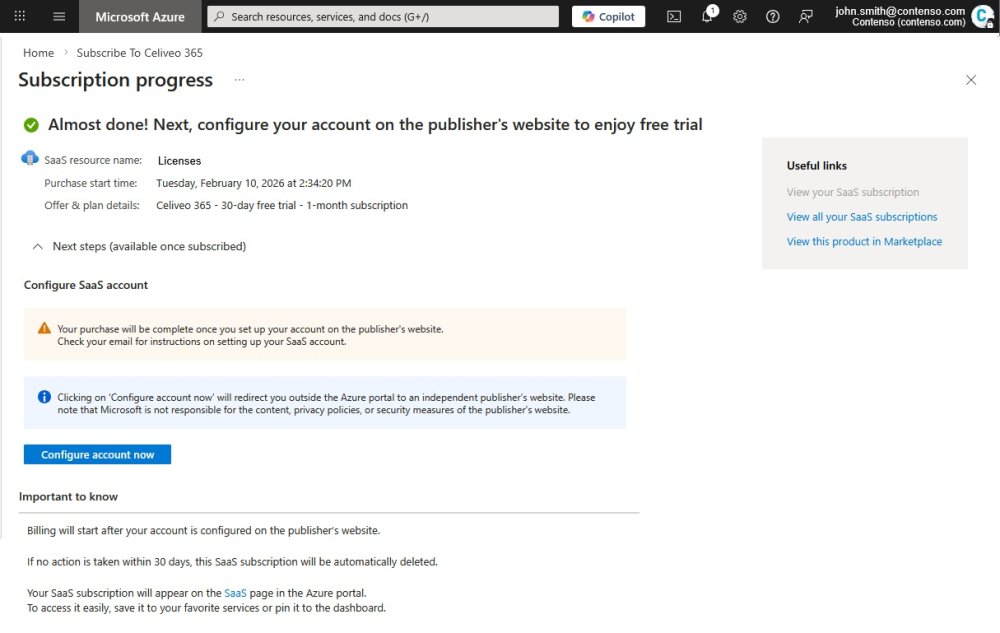Click the SaaS resource cloud icon
Screen dimensions: 1000x633
coord(30,158)
